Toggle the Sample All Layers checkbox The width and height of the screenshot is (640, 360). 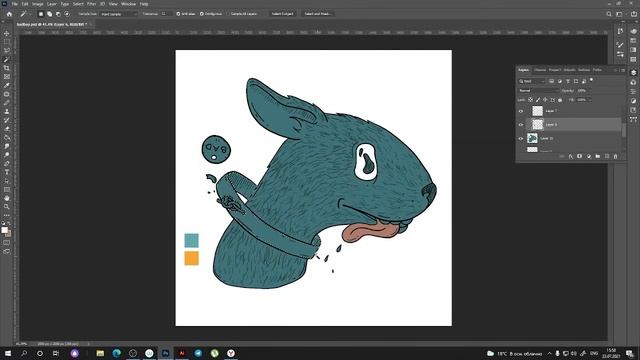(229, 14)
